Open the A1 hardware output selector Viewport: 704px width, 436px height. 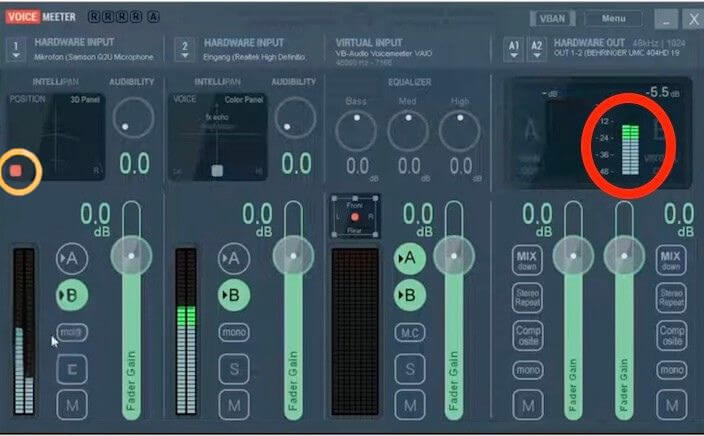pos(514,49)
